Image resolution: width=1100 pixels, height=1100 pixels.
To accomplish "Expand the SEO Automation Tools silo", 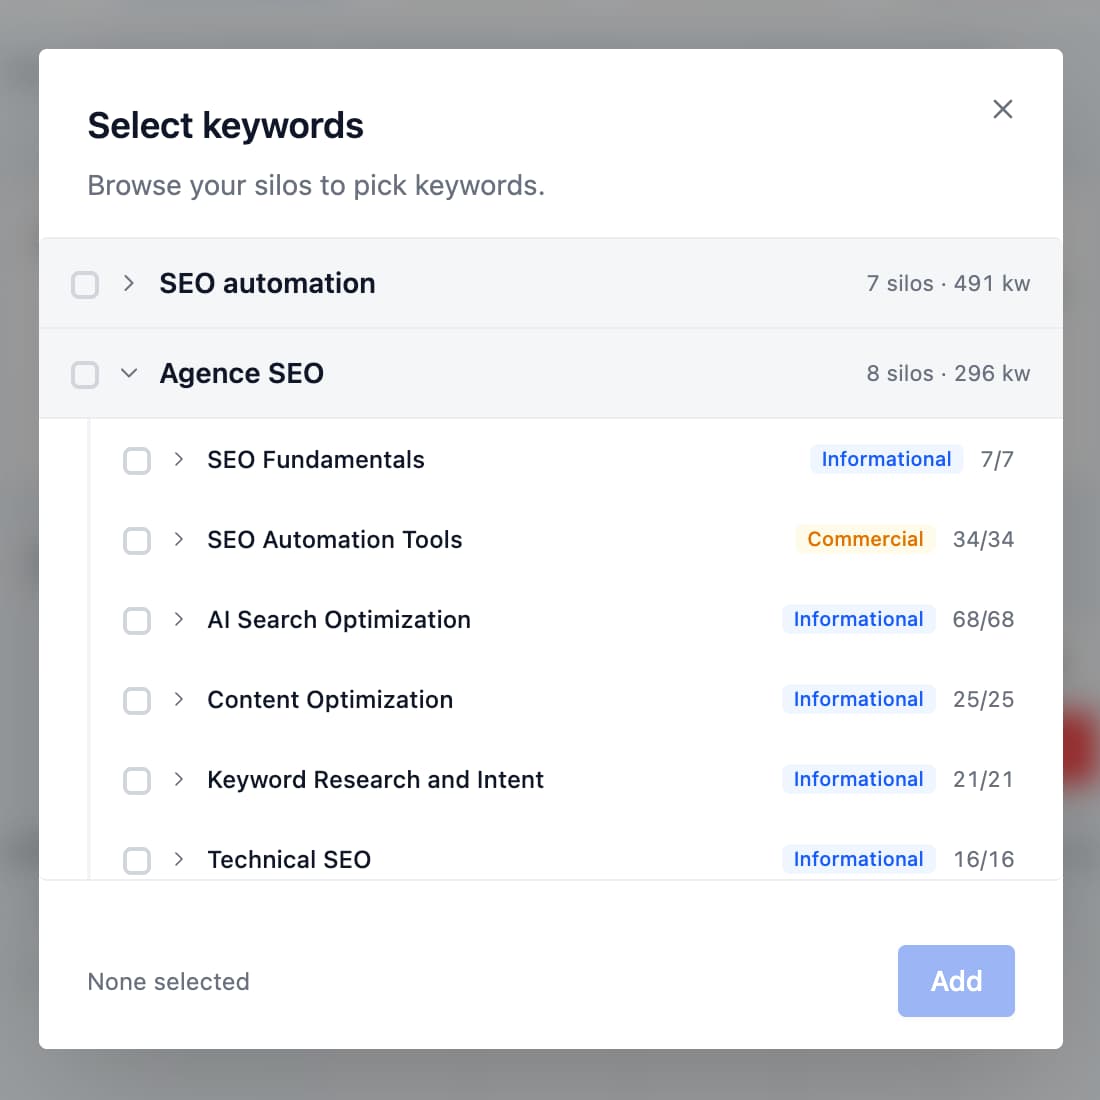I will (179, 539).
